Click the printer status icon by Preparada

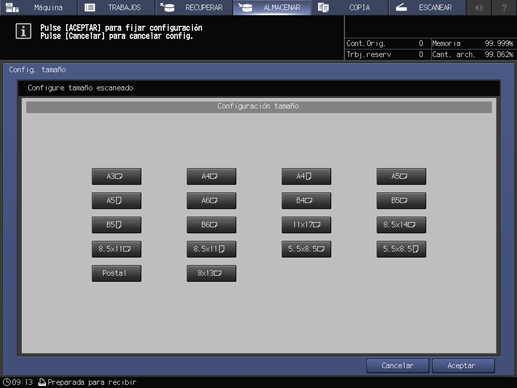point(42,382)
